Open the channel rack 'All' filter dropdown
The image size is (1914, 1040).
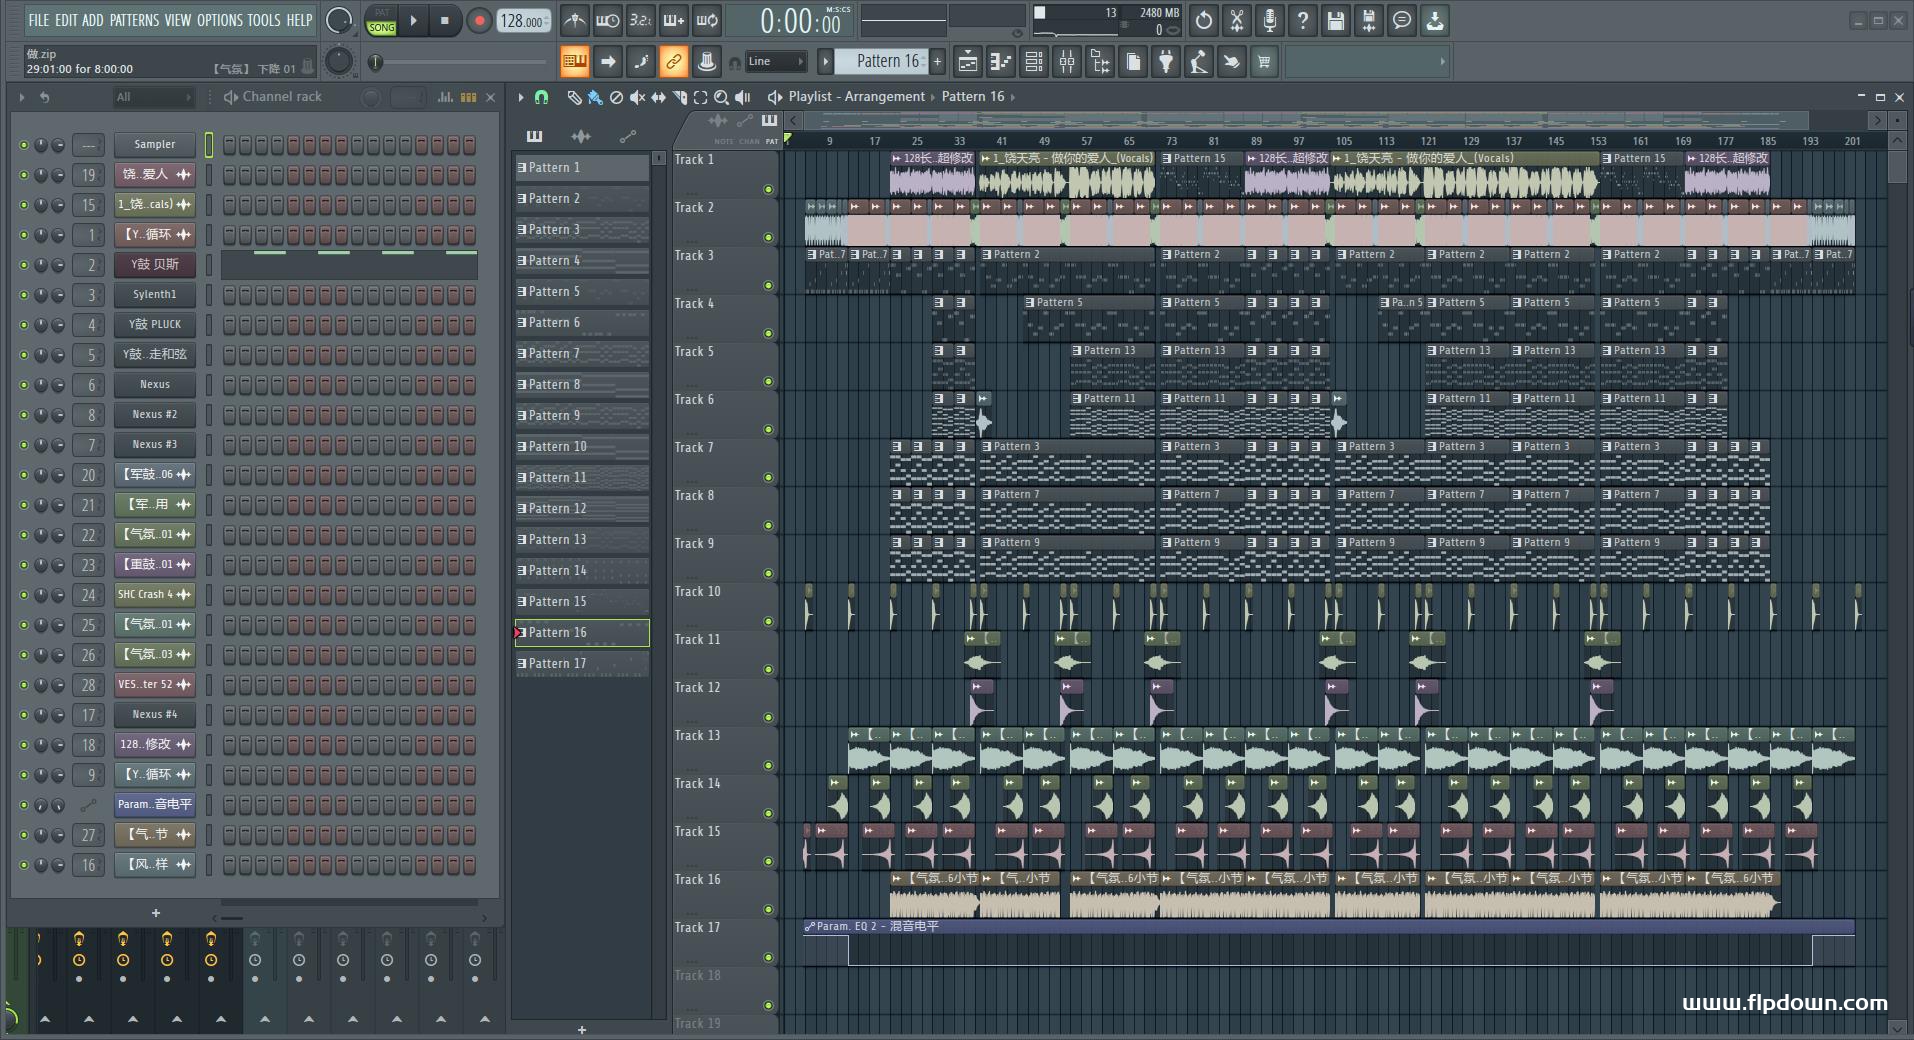153,97
